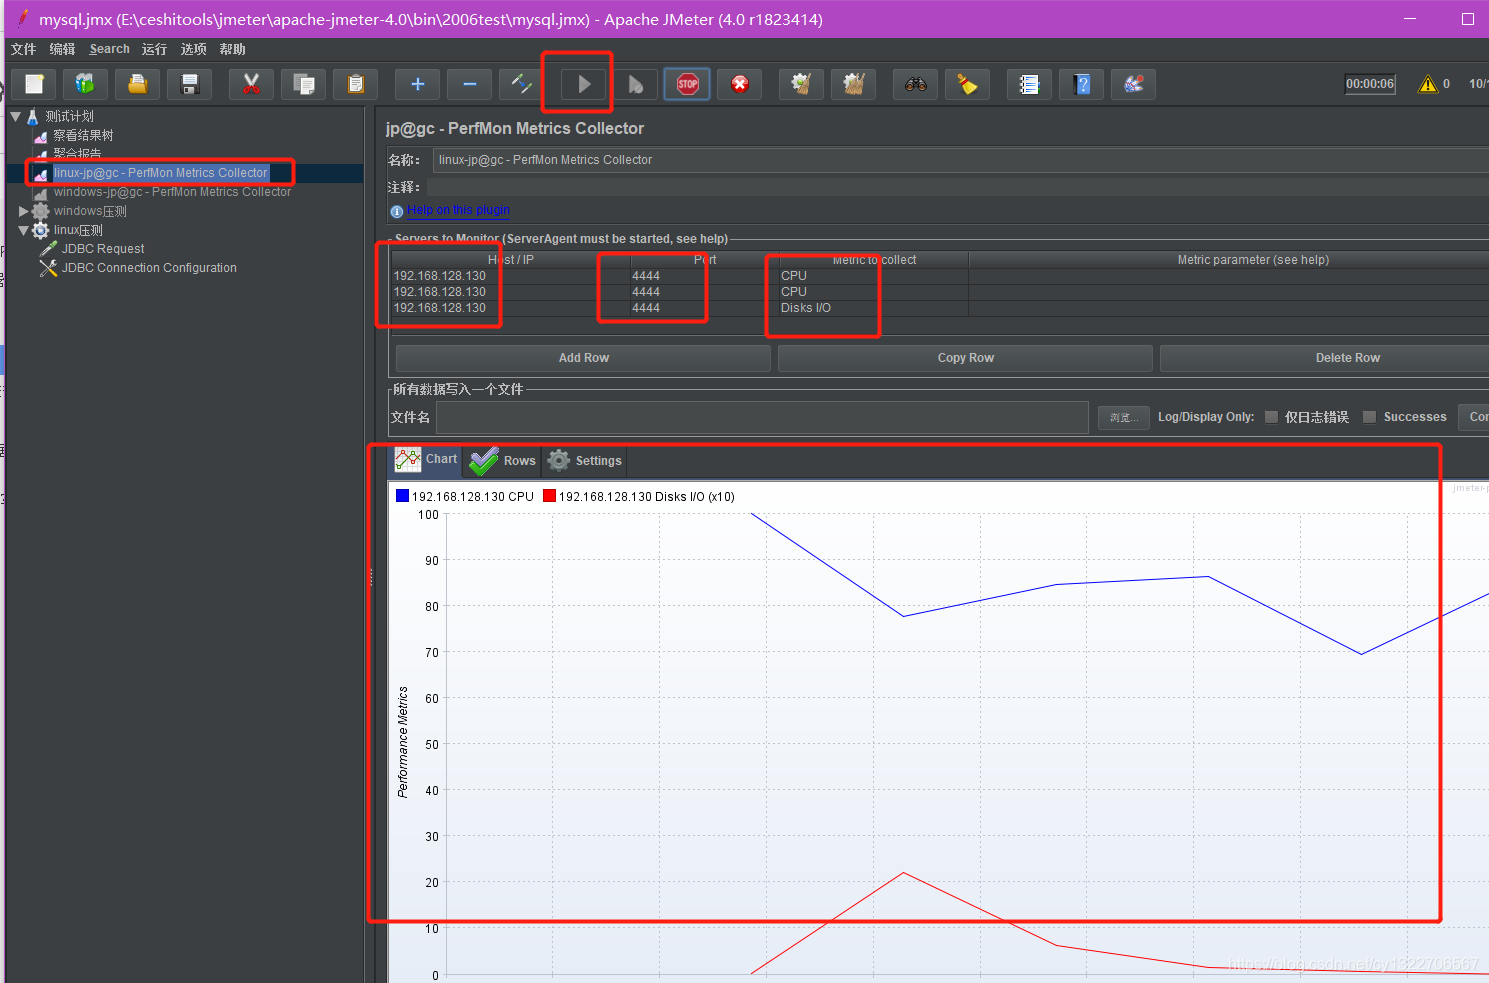Start test with no pauses
This screenshot has height=983, width=1489.
(636, 84)
